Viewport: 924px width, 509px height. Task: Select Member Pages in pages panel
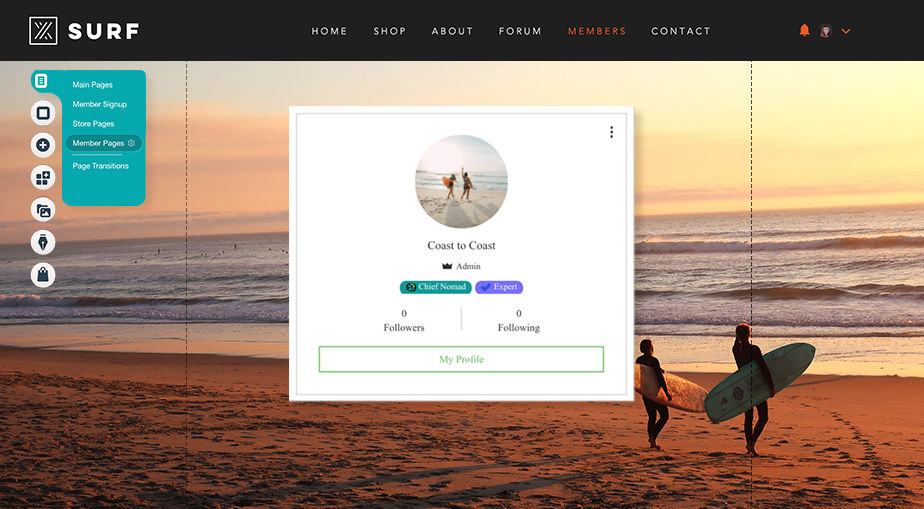click(x=98, y=143)
